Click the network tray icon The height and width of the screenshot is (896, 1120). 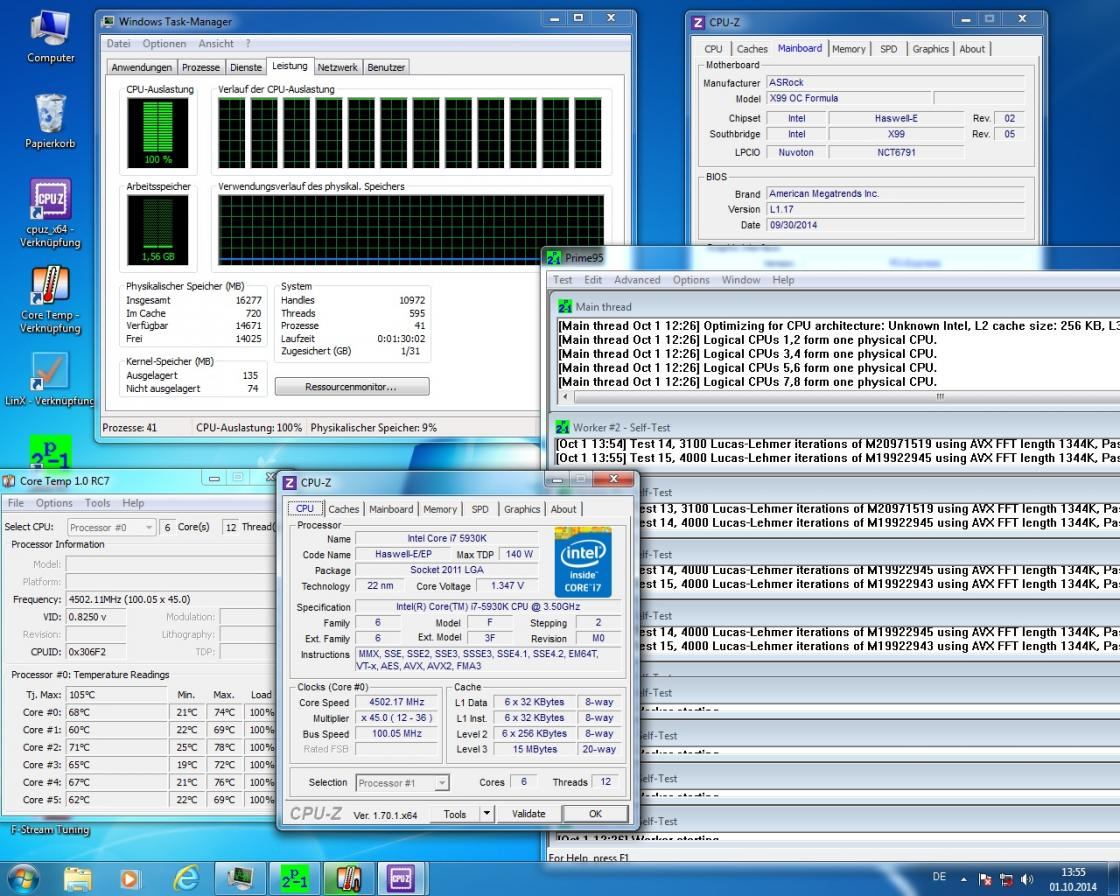point(1006,880)
